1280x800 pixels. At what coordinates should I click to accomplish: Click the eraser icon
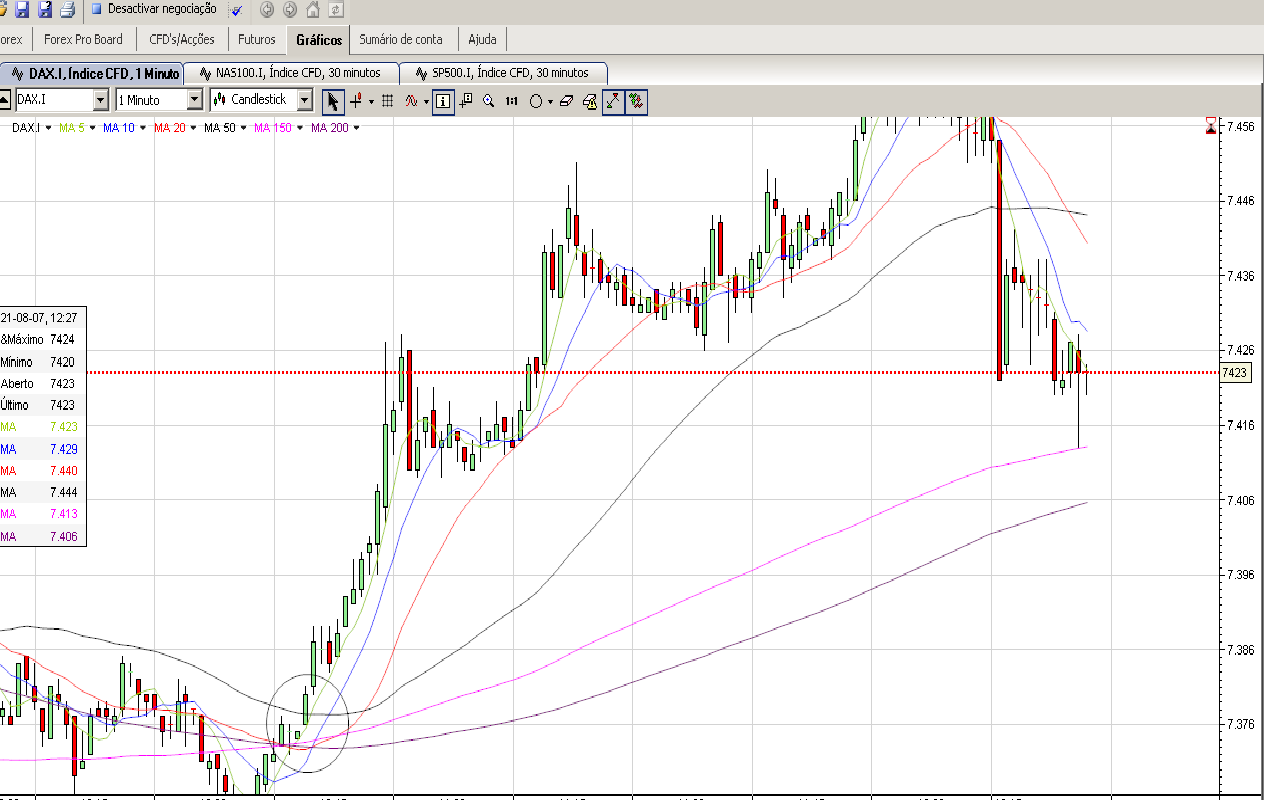click(x=566, y=101)
